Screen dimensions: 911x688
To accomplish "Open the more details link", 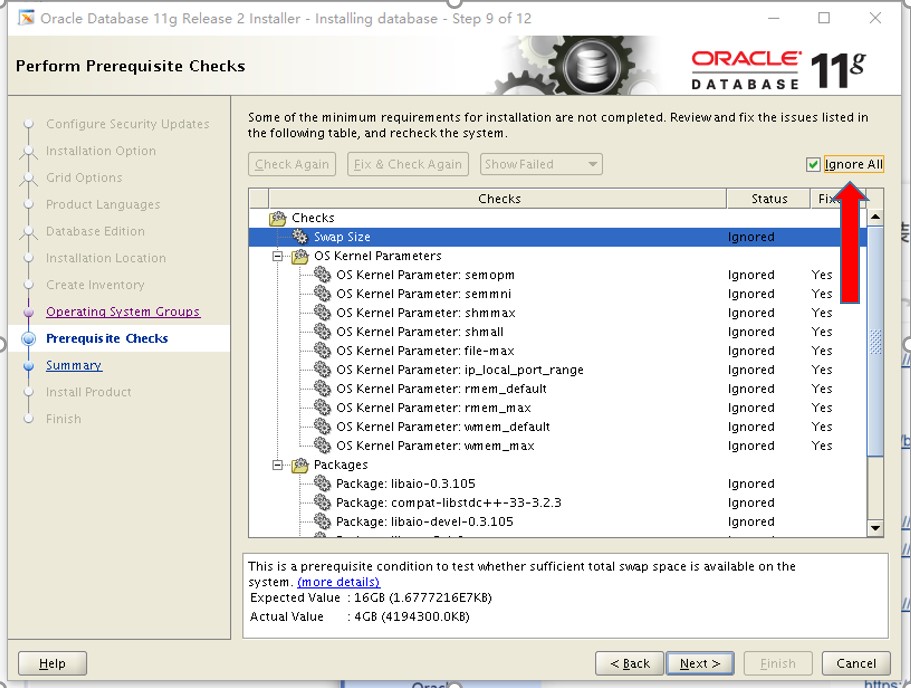I will pos(338,582).
